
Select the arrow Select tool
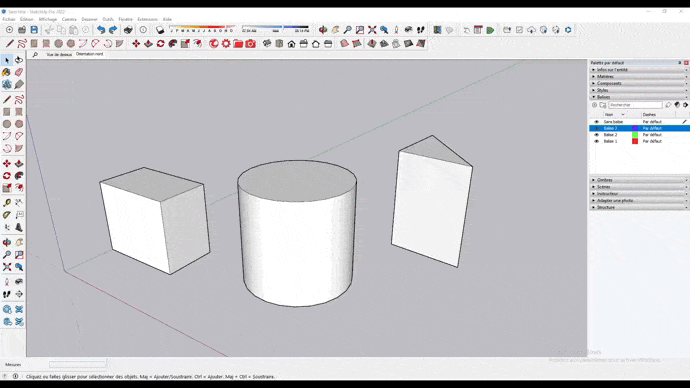[7, 60]
